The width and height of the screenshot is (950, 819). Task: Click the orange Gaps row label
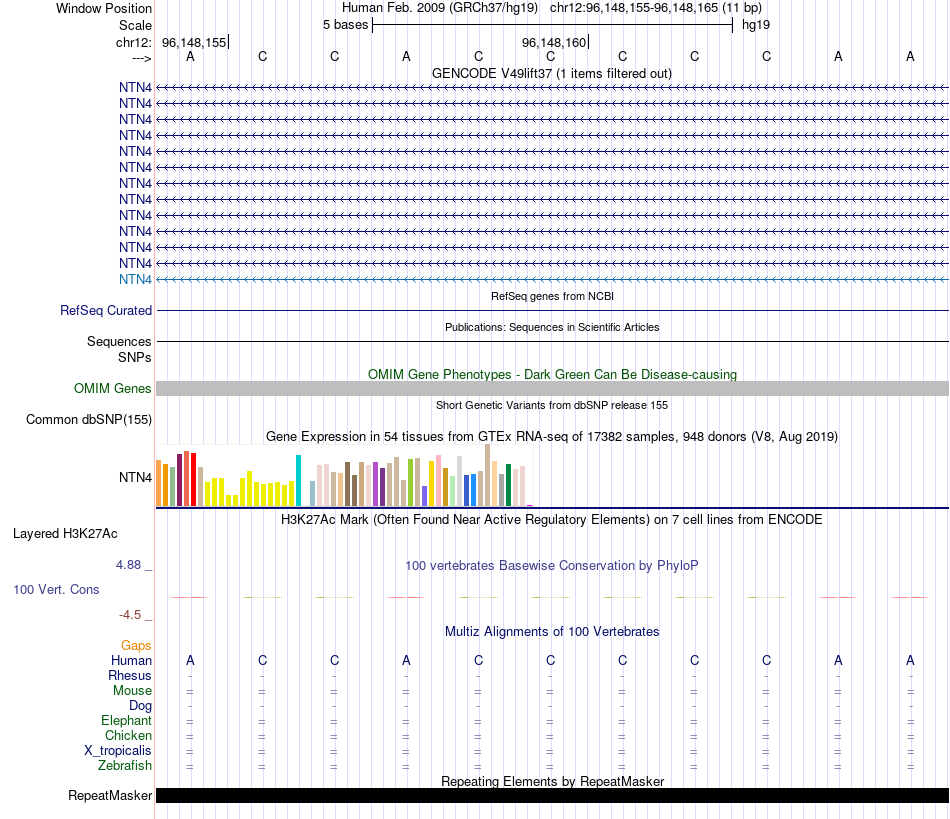[x=136, y=646]
